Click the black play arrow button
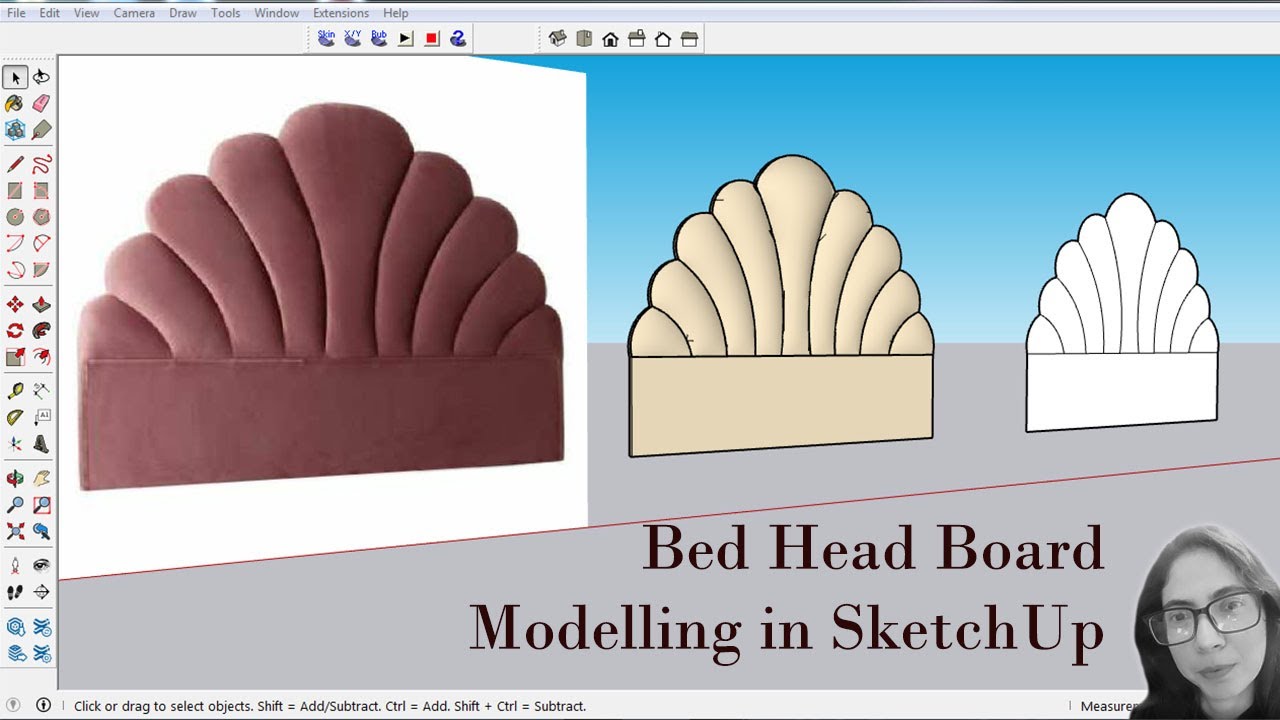This screenshot has width=1280, height=720. [x=405, y=39]
